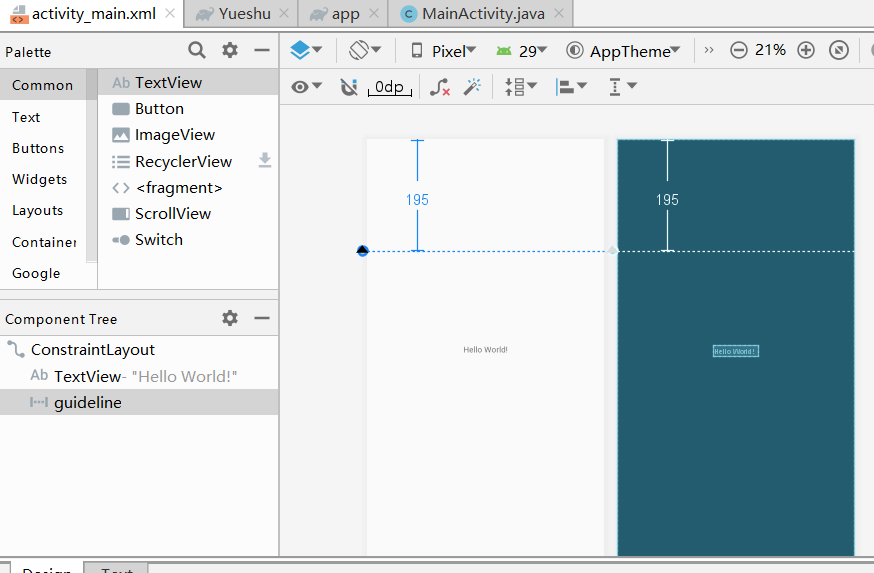Open Align options dropdown
Screen dimensions: 874x573
click(571, 87)
